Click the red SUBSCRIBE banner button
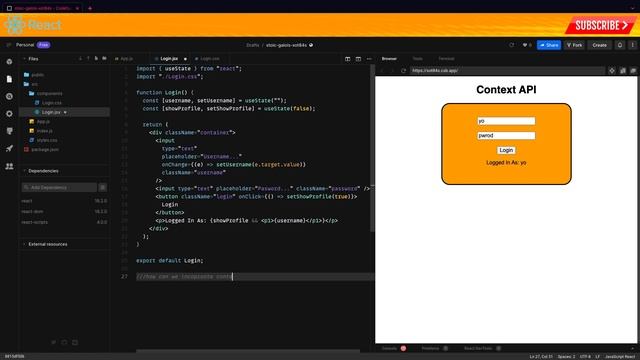Viewport: 640px width, 360px height. [x=600, y=25]
